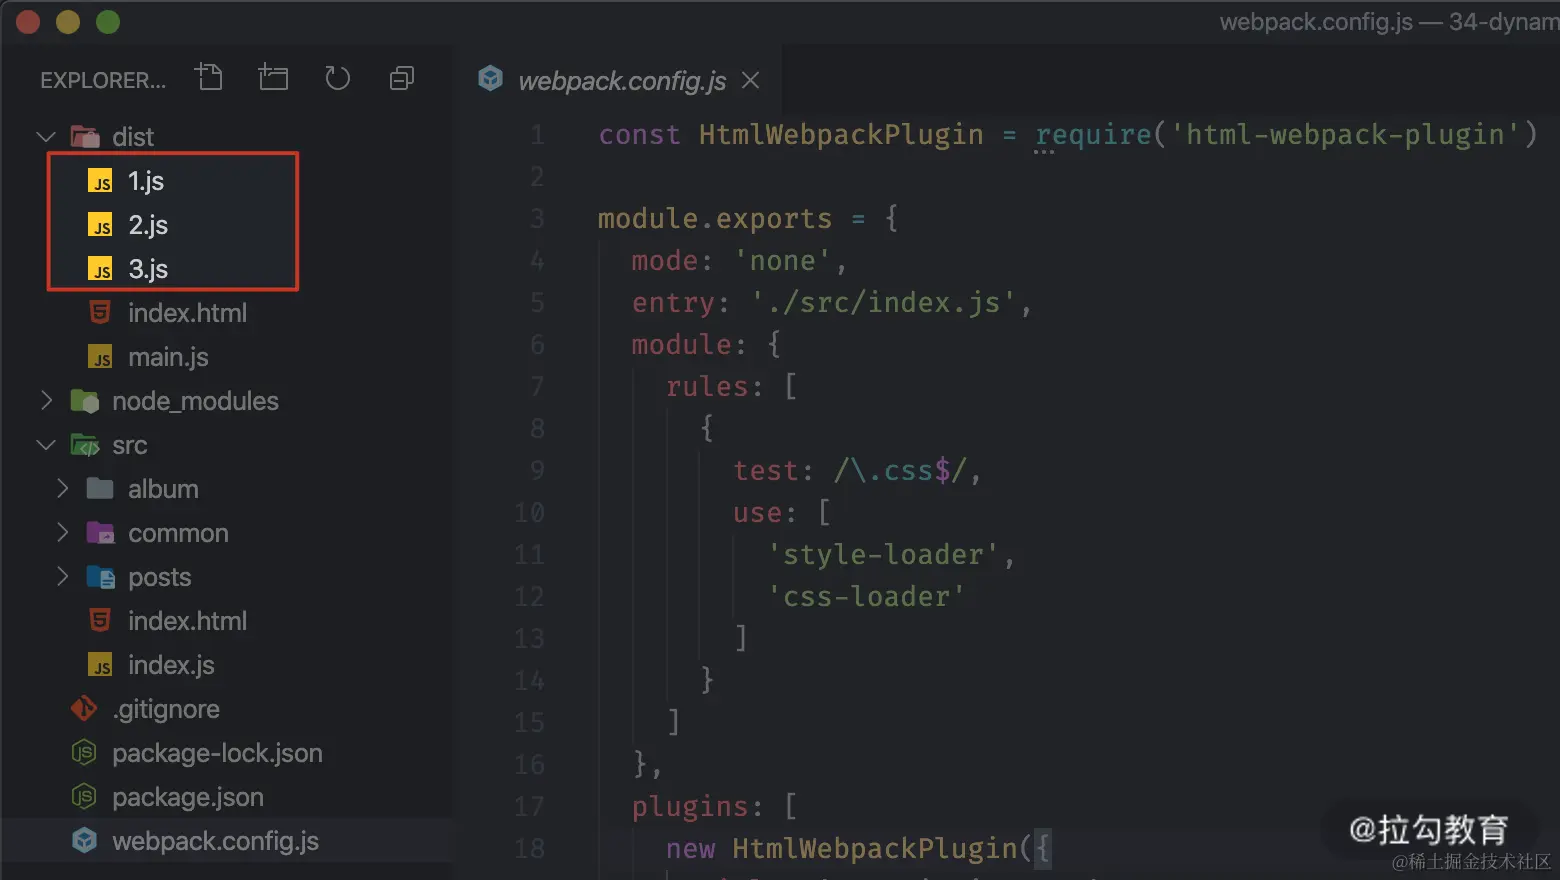1560x880 pixels.
Task: Close the webpack.config.js editor tab
Action: click(x=751, y=80)
